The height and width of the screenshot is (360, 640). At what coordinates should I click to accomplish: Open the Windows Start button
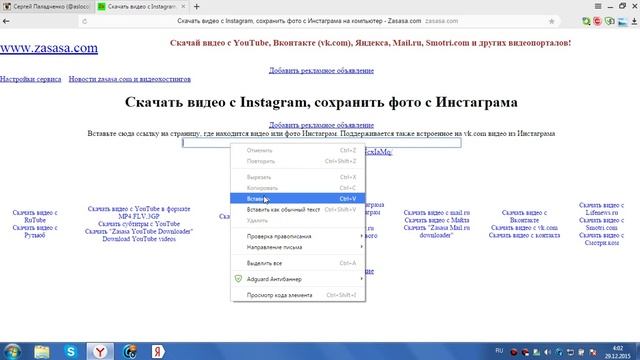click(x=12, y=352)
